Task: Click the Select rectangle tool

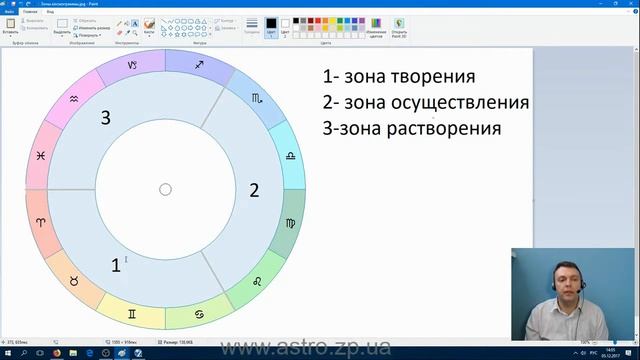Action: (x=62, y=23)
